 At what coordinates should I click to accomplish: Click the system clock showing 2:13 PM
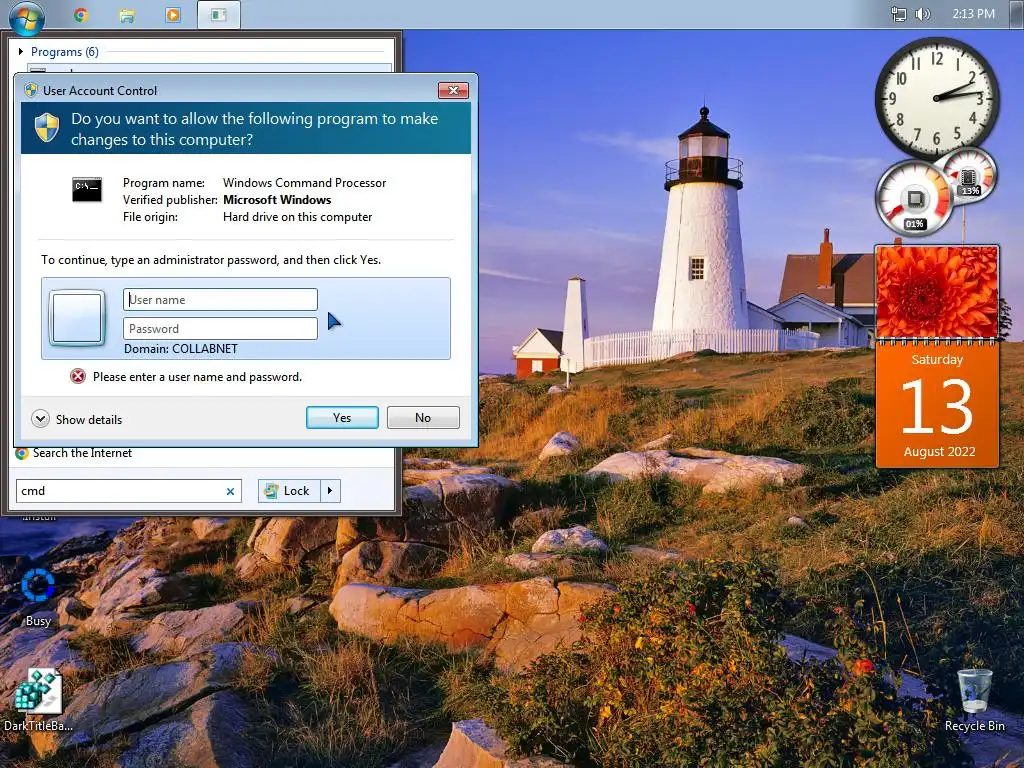pos(973,14)
